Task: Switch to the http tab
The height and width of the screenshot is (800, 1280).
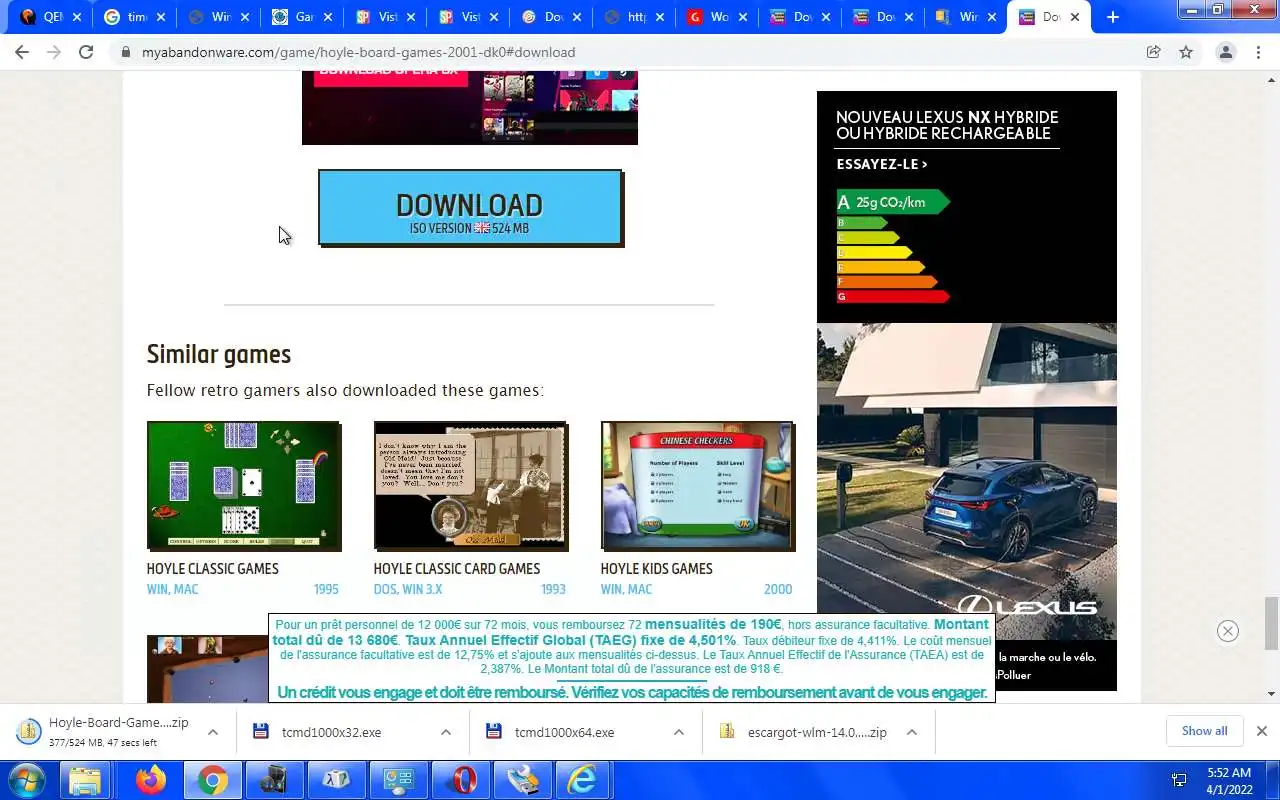Action: tap(633, 17)
